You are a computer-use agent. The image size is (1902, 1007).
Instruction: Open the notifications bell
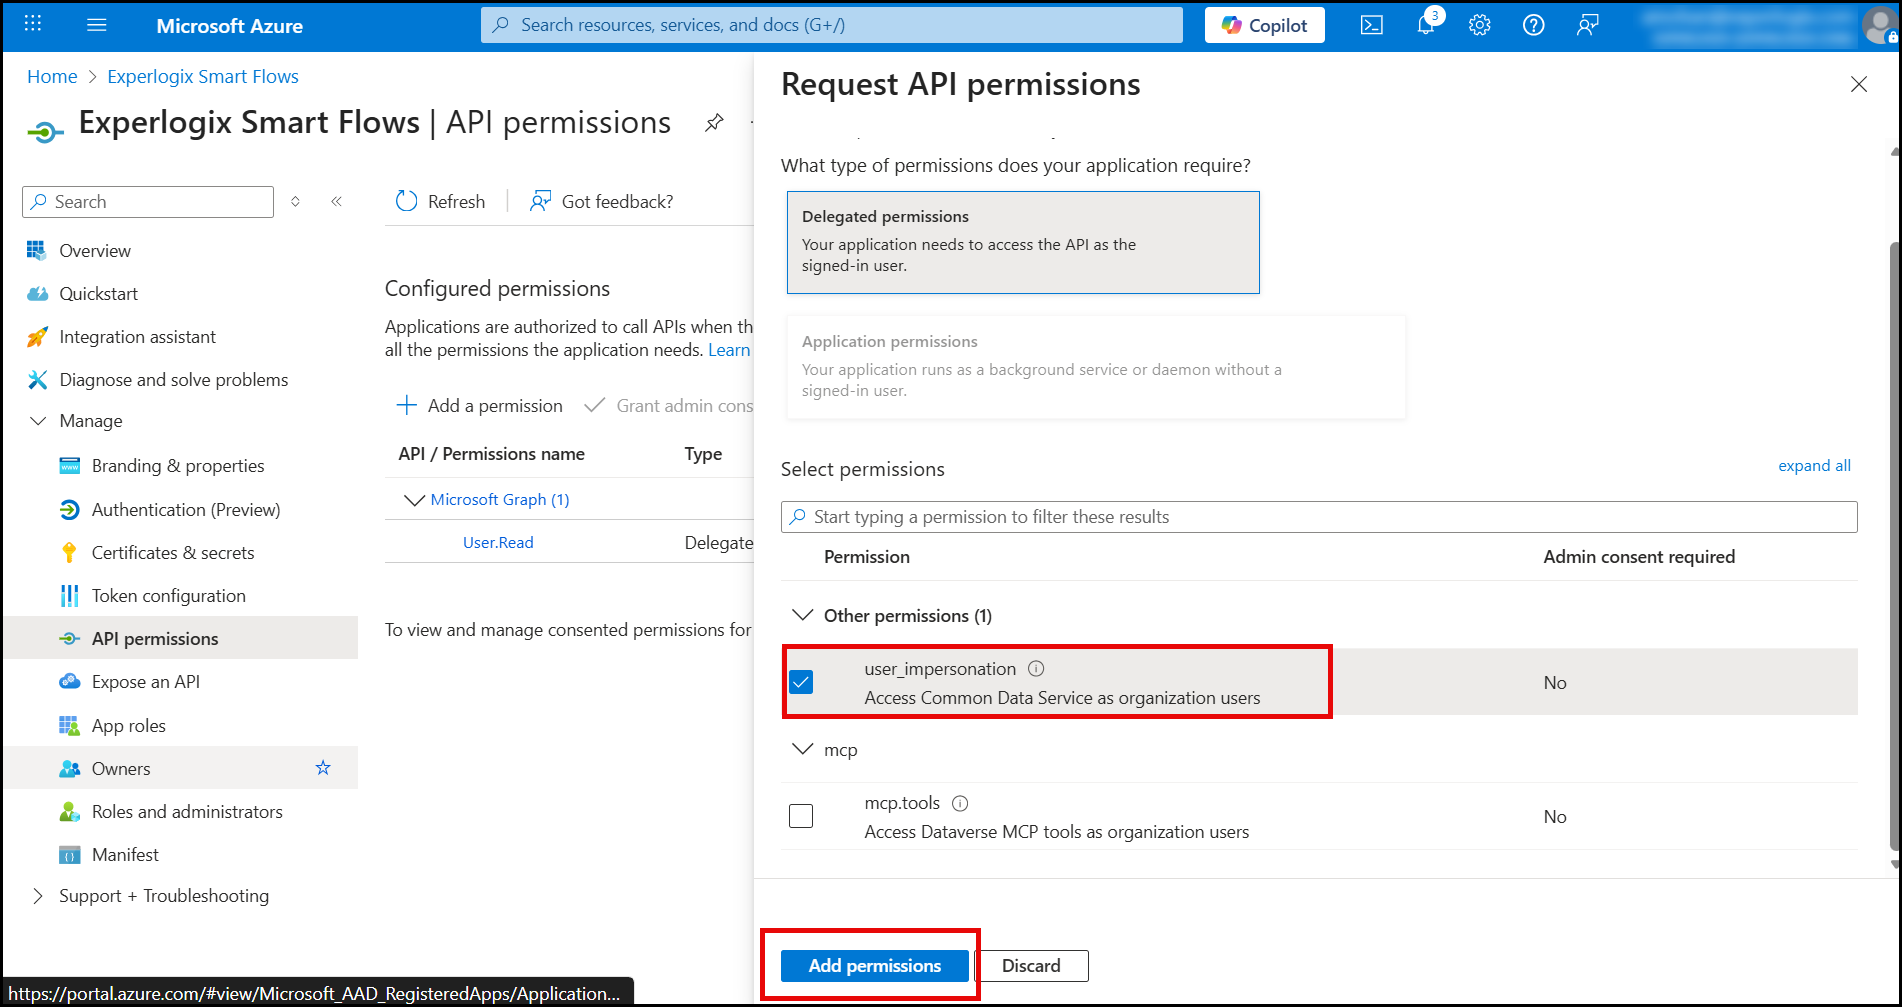pos(1426,25)
